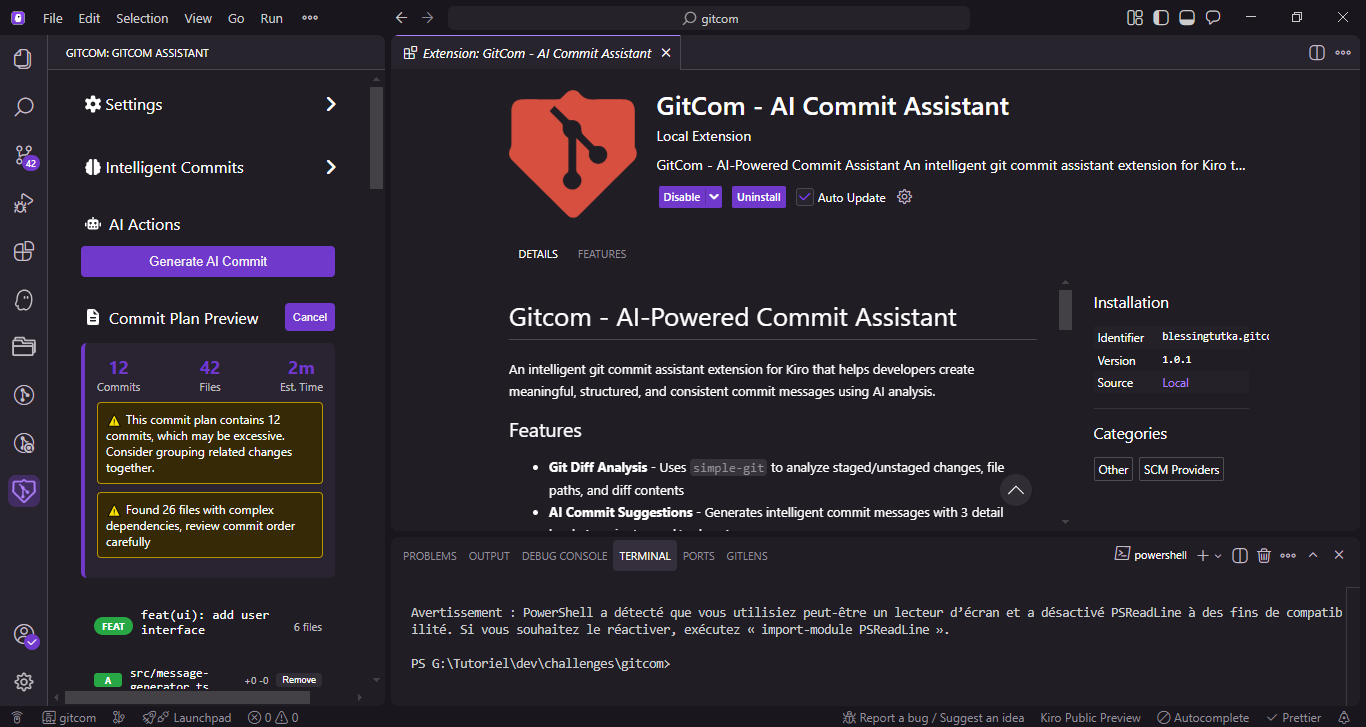Open Source Control with the 42 badge

click(23, 155)
